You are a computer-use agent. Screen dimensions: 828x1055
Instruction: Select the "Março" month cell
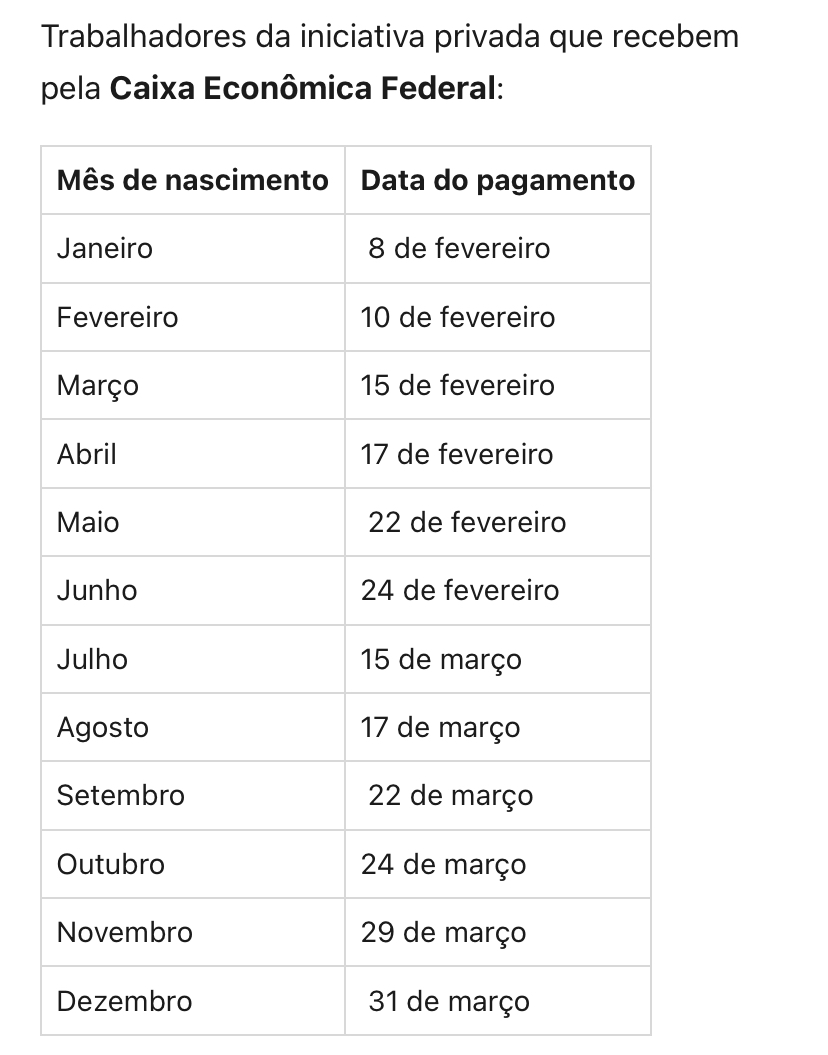(98, 385)
